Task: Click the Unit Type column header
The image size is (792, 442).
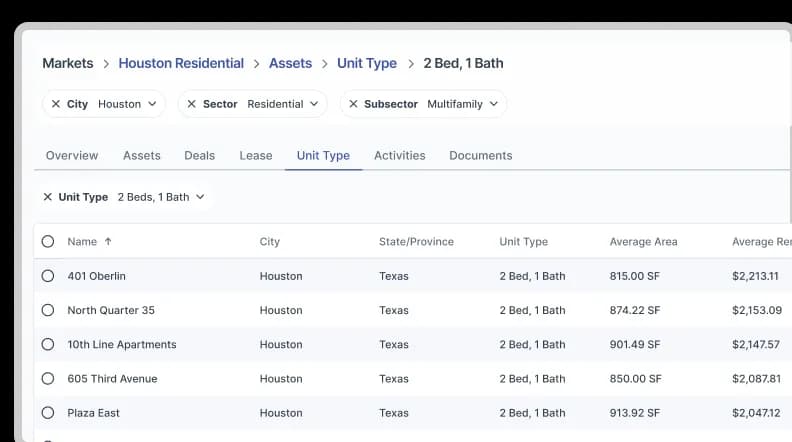Action: pos(524,242)
